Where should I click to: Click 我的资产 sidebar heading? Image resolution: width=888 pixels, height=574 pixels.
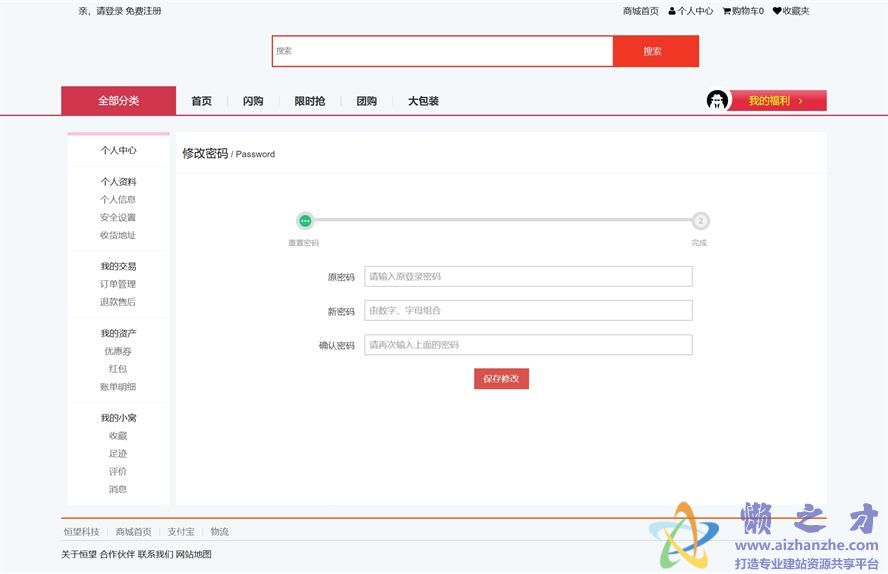point(118,333)
